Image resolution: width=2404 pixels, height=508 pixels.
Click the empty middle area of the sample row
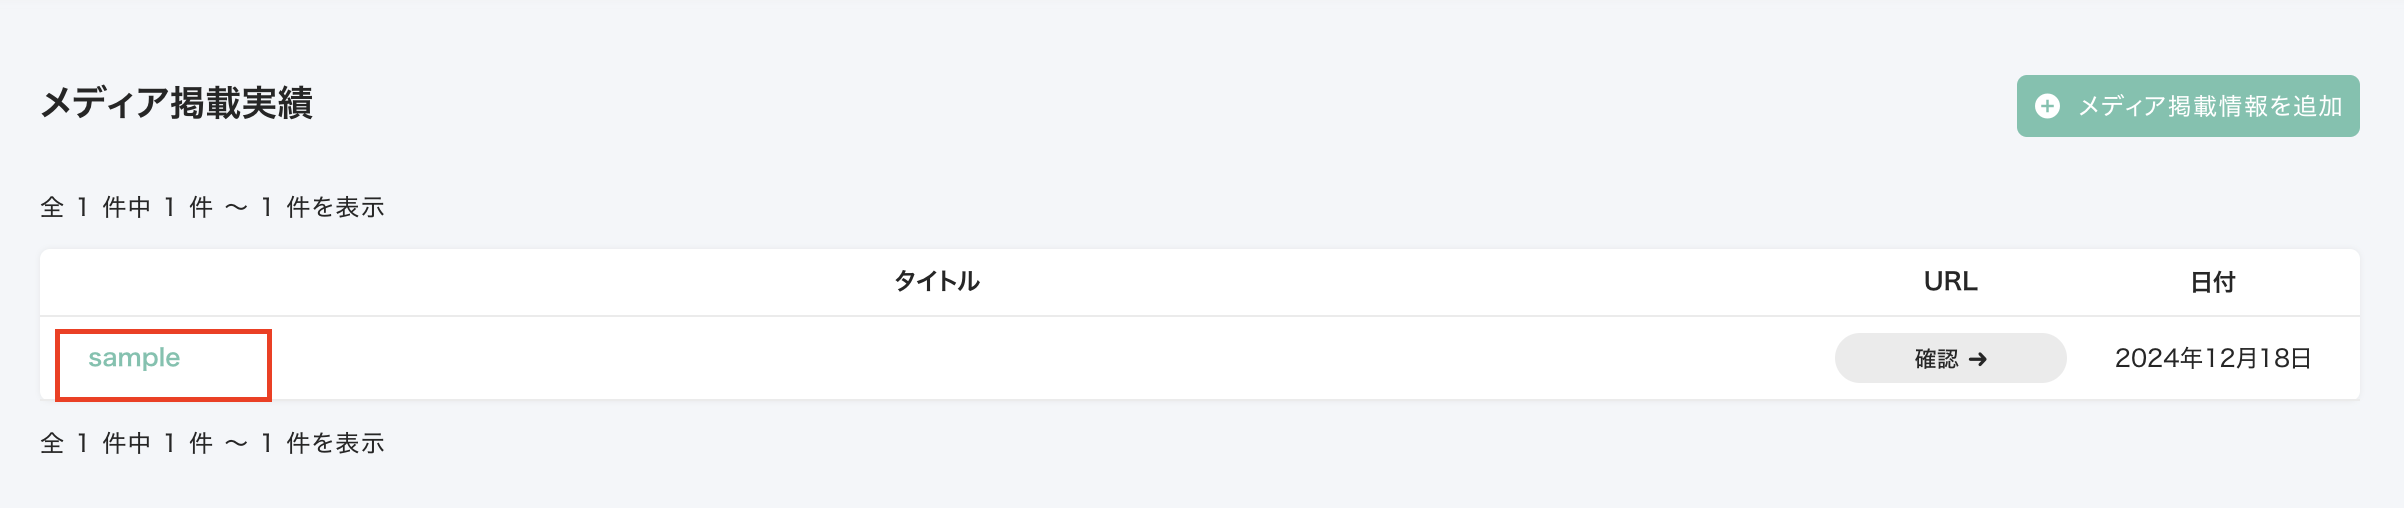tap(1000, 358)
